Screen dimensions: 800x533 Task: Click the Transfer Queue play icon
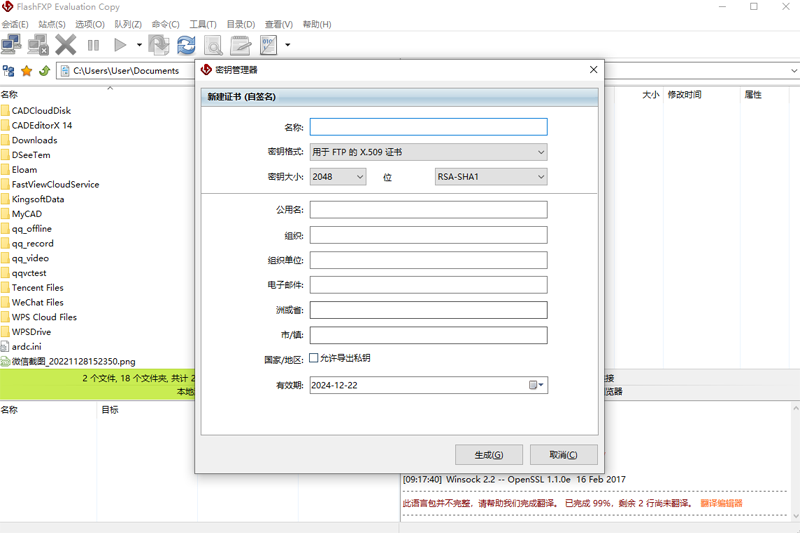pos(120,44)
